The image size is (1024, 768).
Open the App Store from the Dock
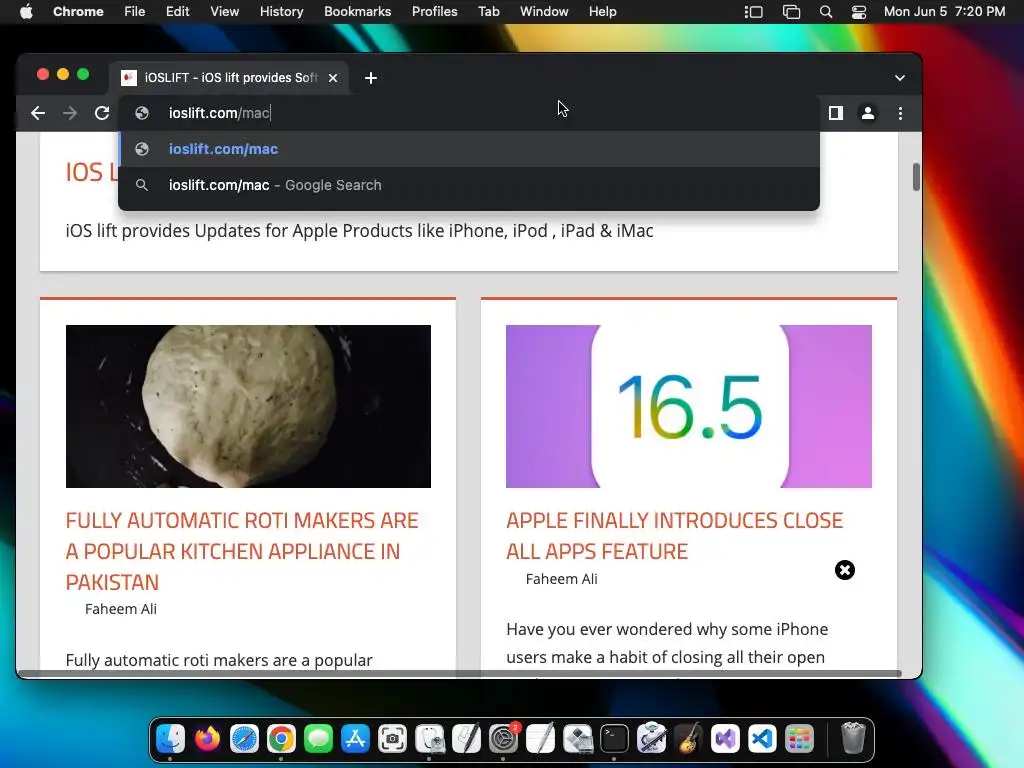pyautogui.click(x=355, y=739)
